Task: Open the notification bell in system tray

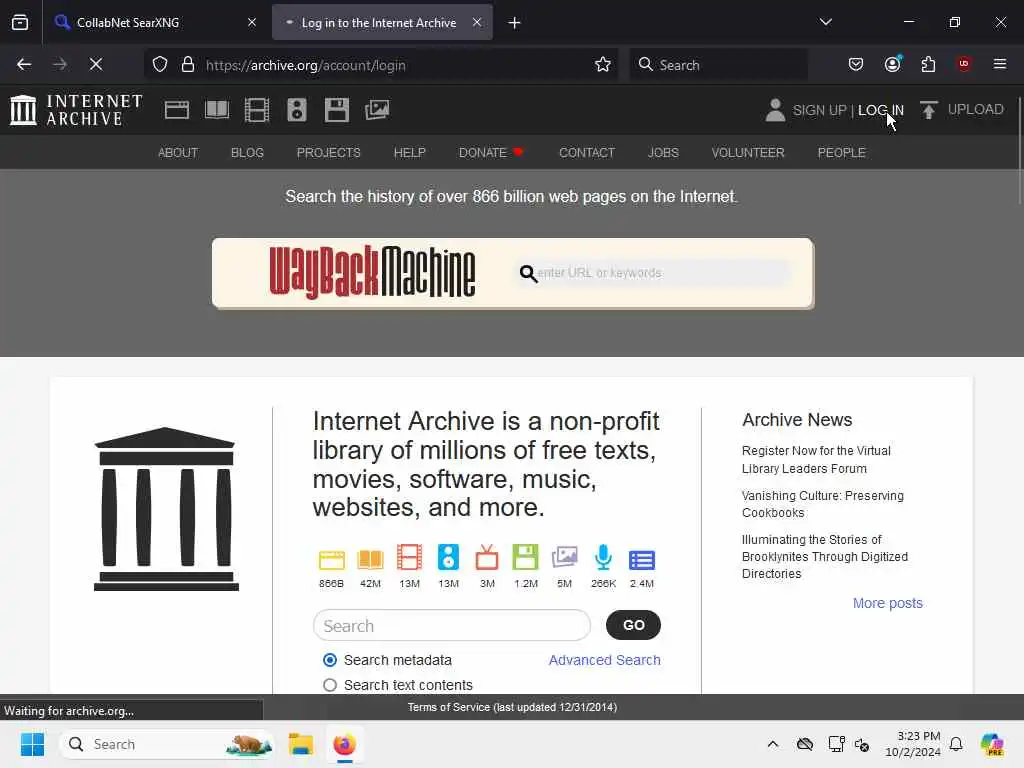Action: (956, 744)
